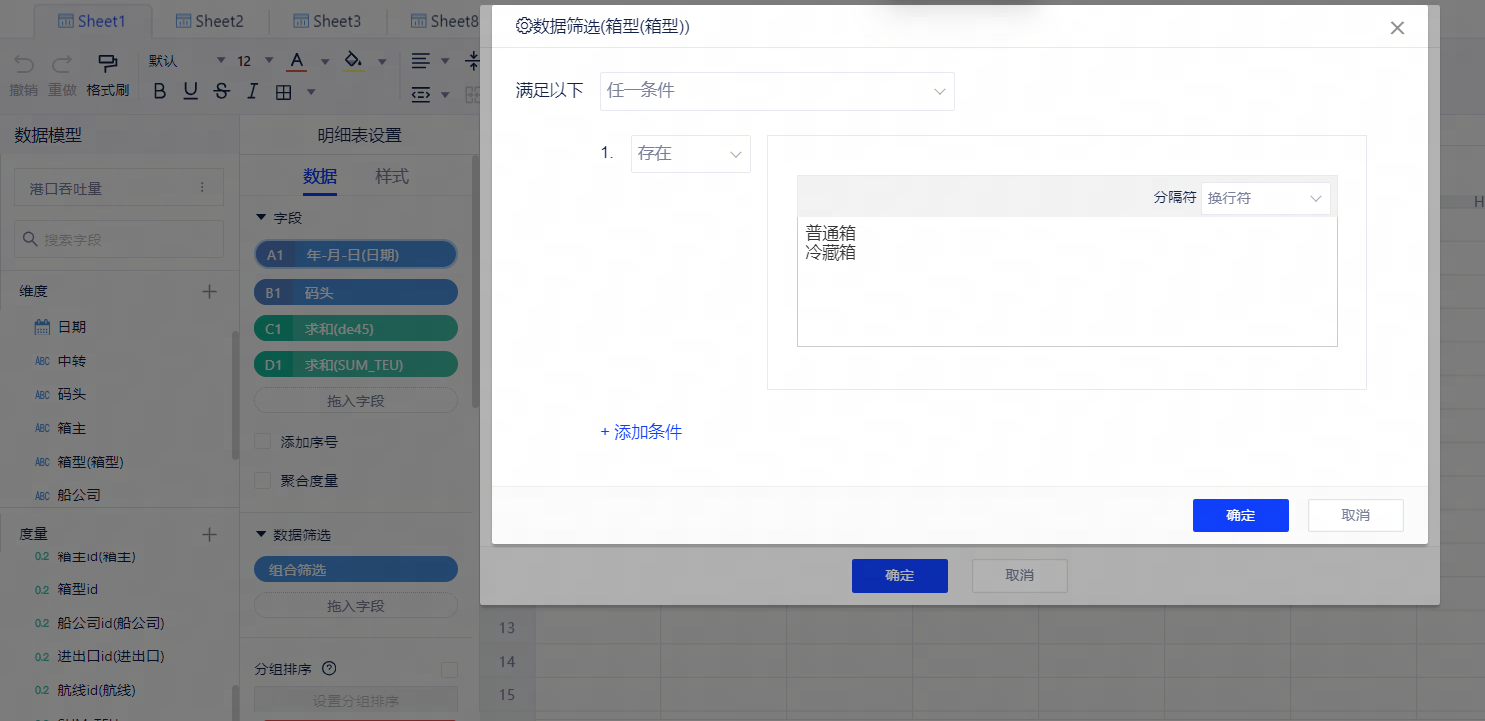Enable the 添加序号 checkbox
The width and height of the screenshot is (1485, 721).
pos(263,441)
